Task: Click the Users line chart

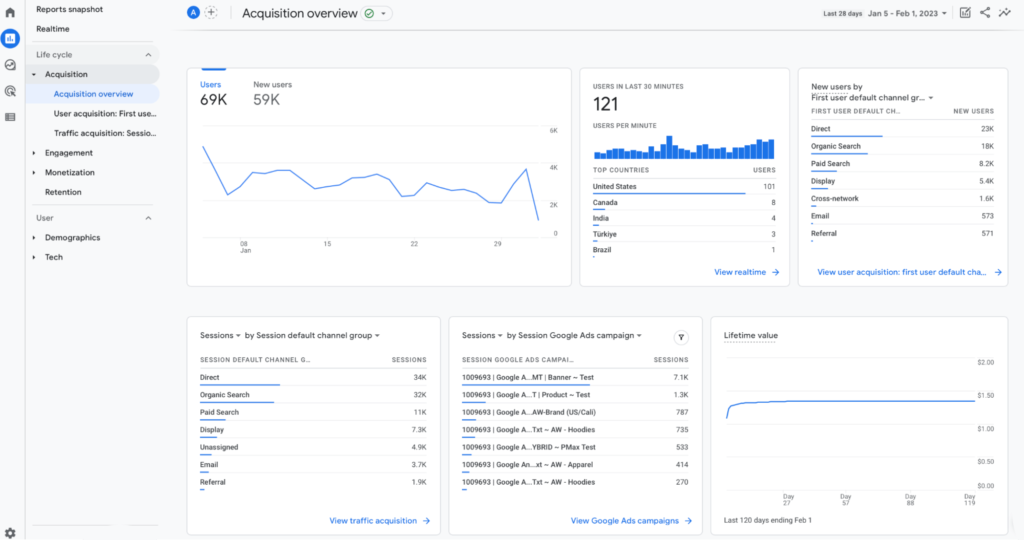Action: (371, 182)
